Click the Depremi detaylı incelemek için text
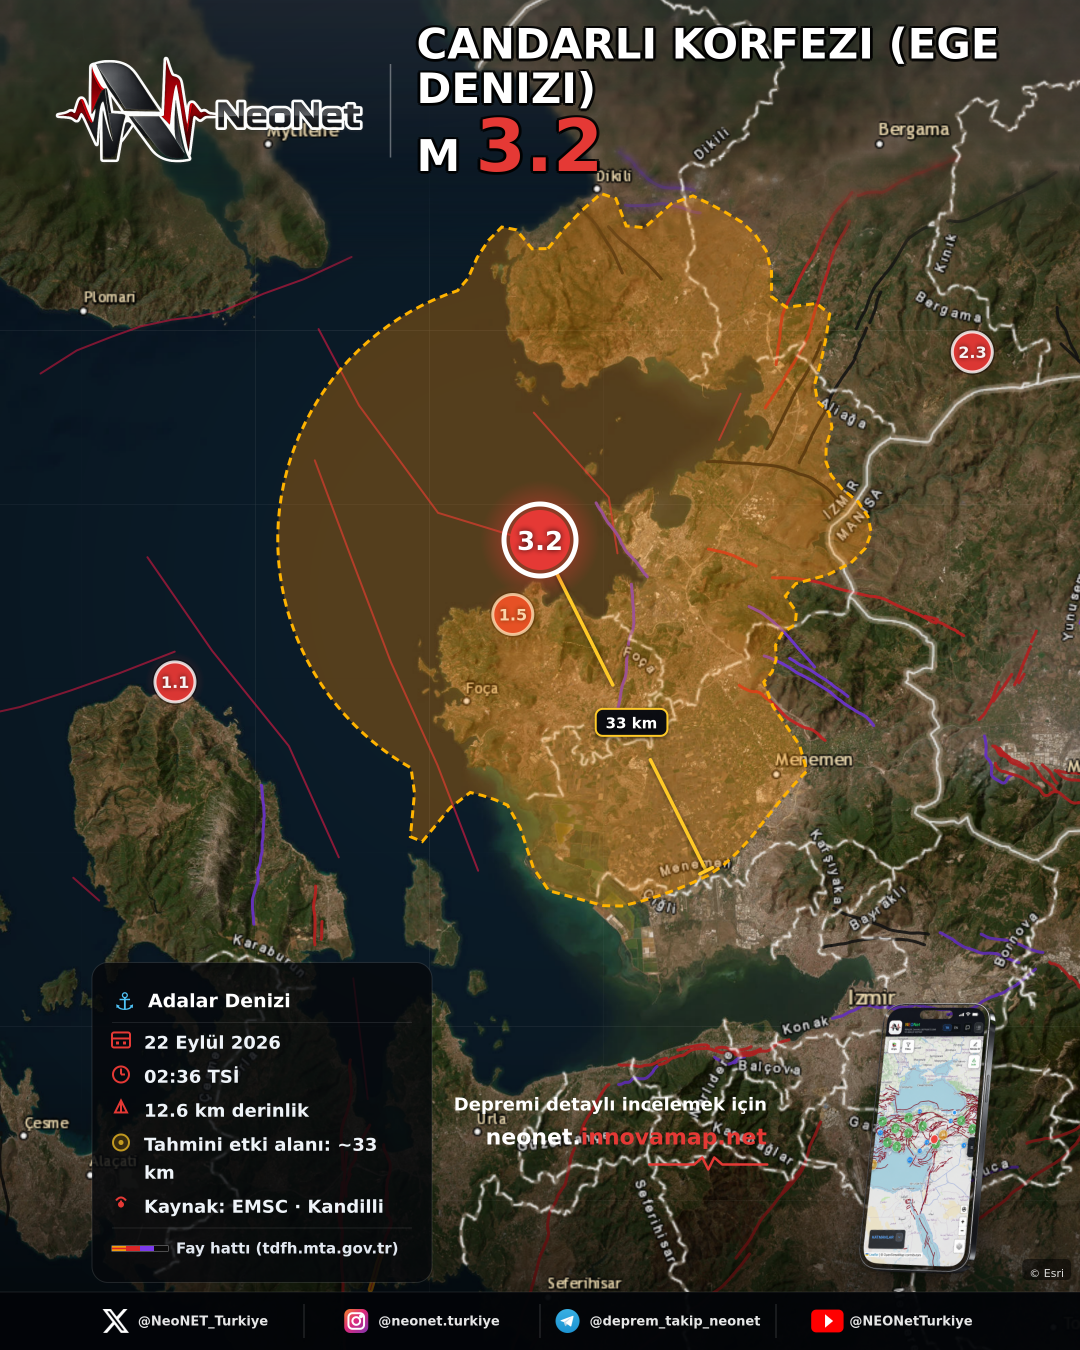 (610, 1104)
